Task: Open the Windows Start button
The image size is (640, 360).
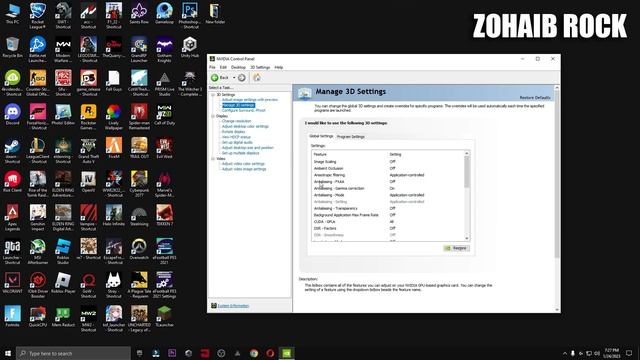Action: 8,353
